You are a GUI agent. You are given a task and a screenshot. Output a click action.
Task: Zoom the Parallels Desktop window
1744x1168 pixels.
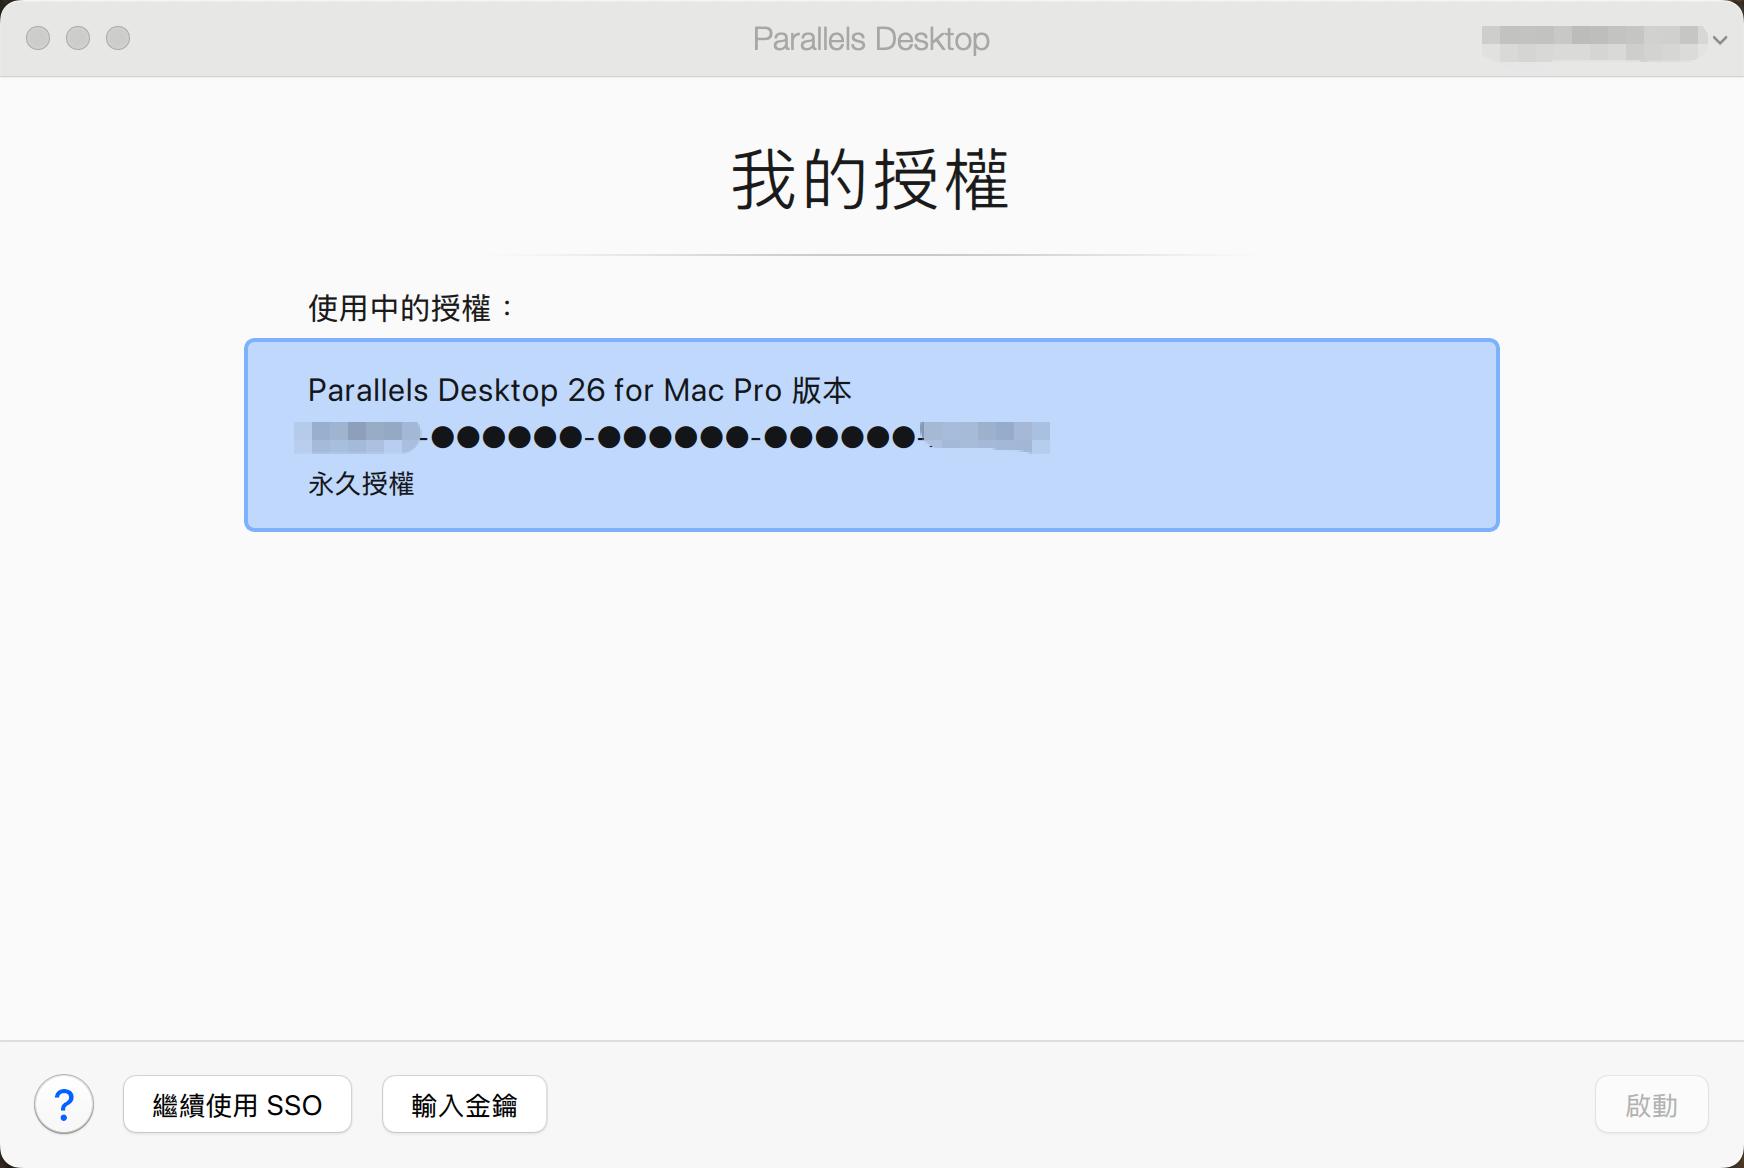(x=118, y=38)
